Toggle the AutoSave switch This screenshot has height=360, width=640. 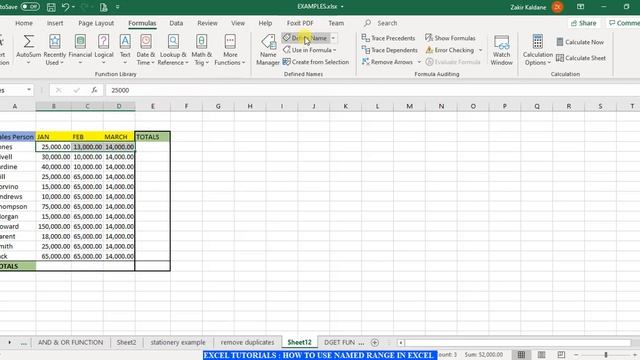click(x=30, y=7)
